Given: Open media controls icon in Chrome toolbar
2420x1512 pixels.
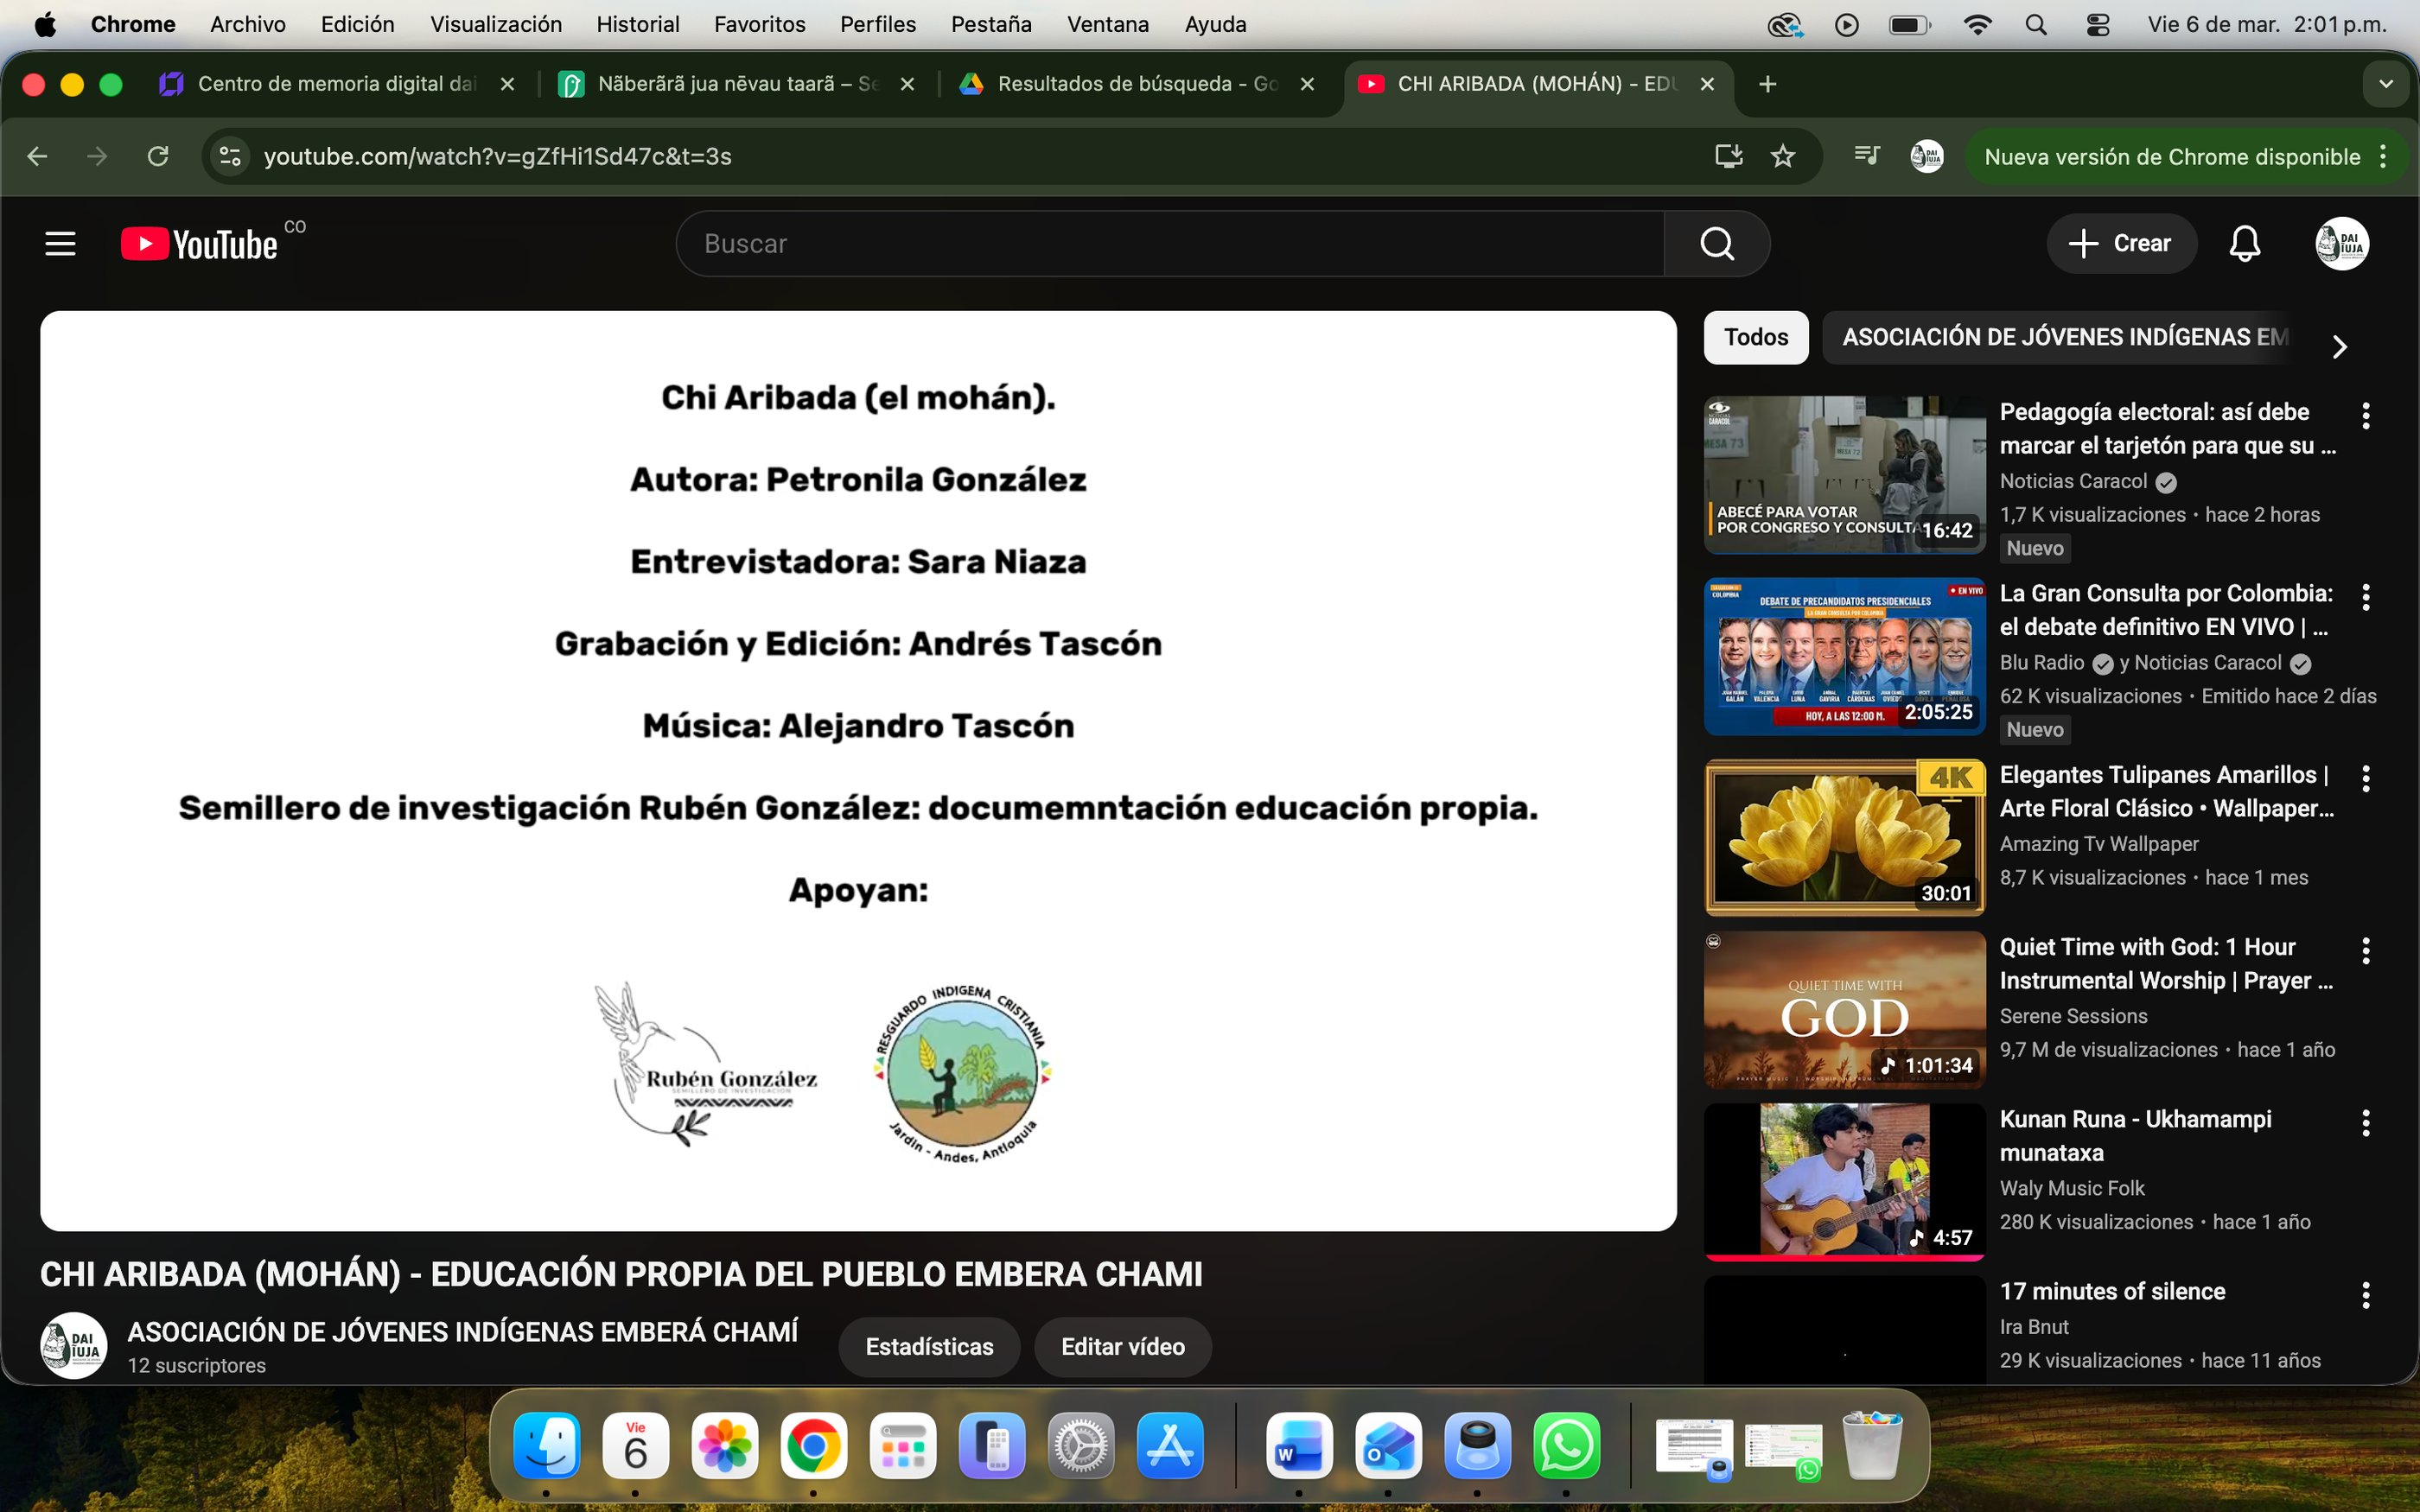Looking at the screenshot, I should [x=1866, y=156].
